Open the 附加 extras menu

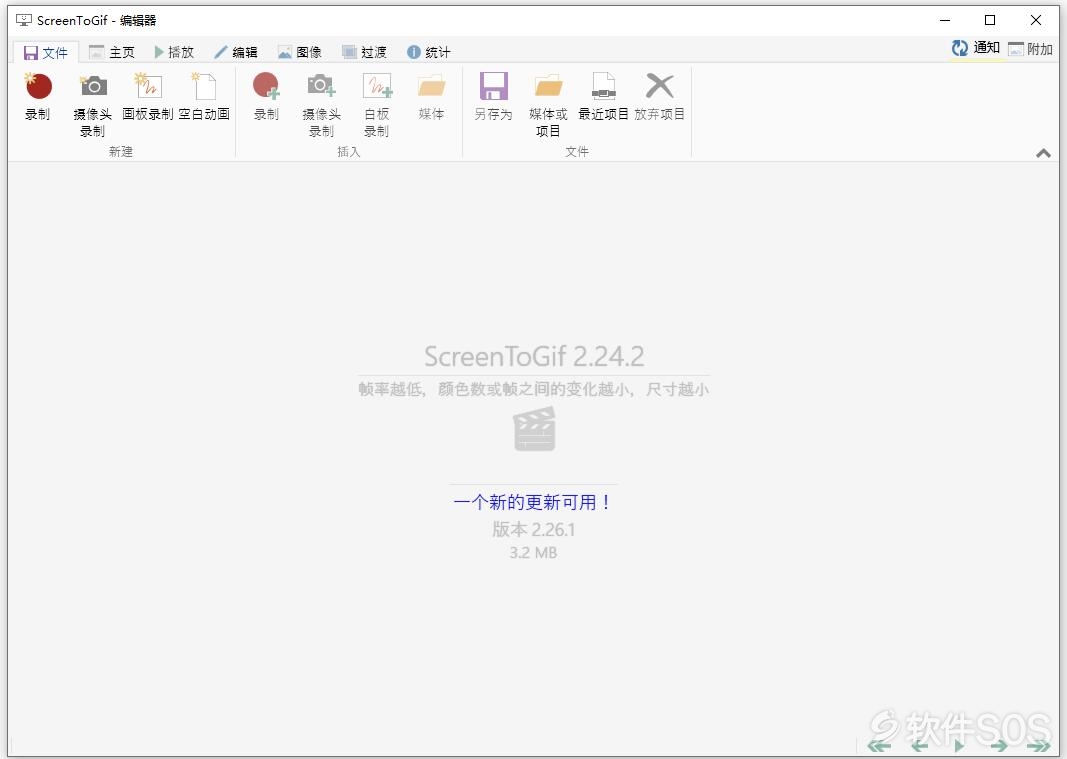[x=1030, y=49]
